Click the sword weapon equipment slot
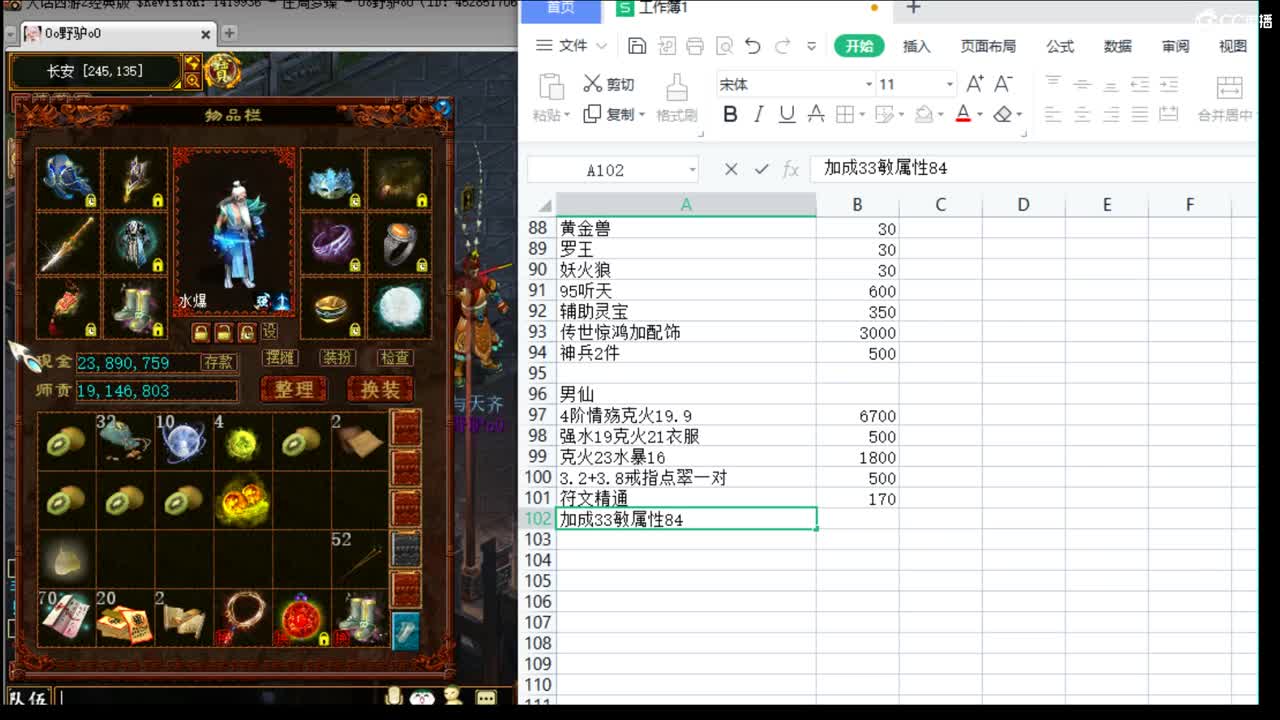The height and width of the screenshot is (720, 1280). pyautogui.click(x=68, y=244)
